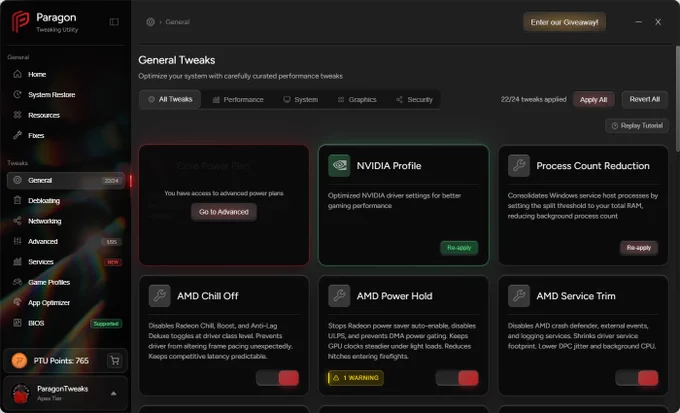This screenshot has height=413, width=680.
Task: Re-apply the NVIDIA Profile tweak
Action: [459, 248]
